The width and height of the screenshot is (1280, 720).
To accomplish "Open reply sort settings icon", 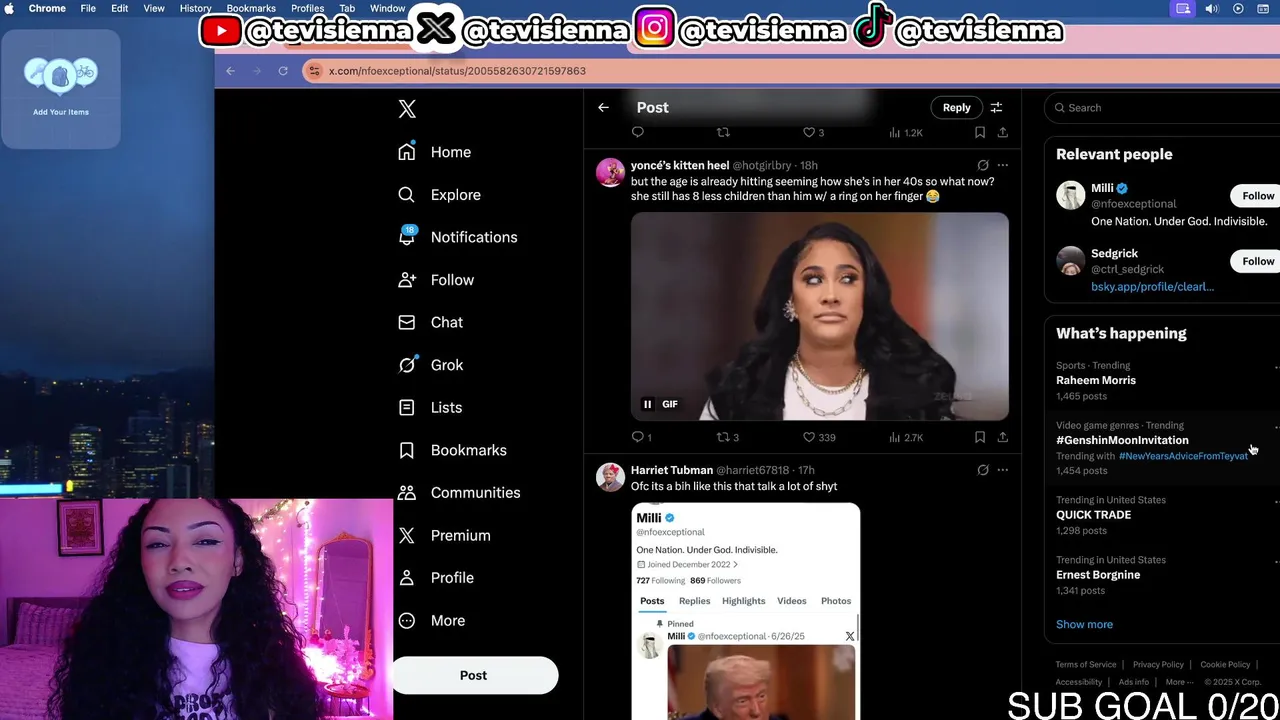I will point(996,107).
